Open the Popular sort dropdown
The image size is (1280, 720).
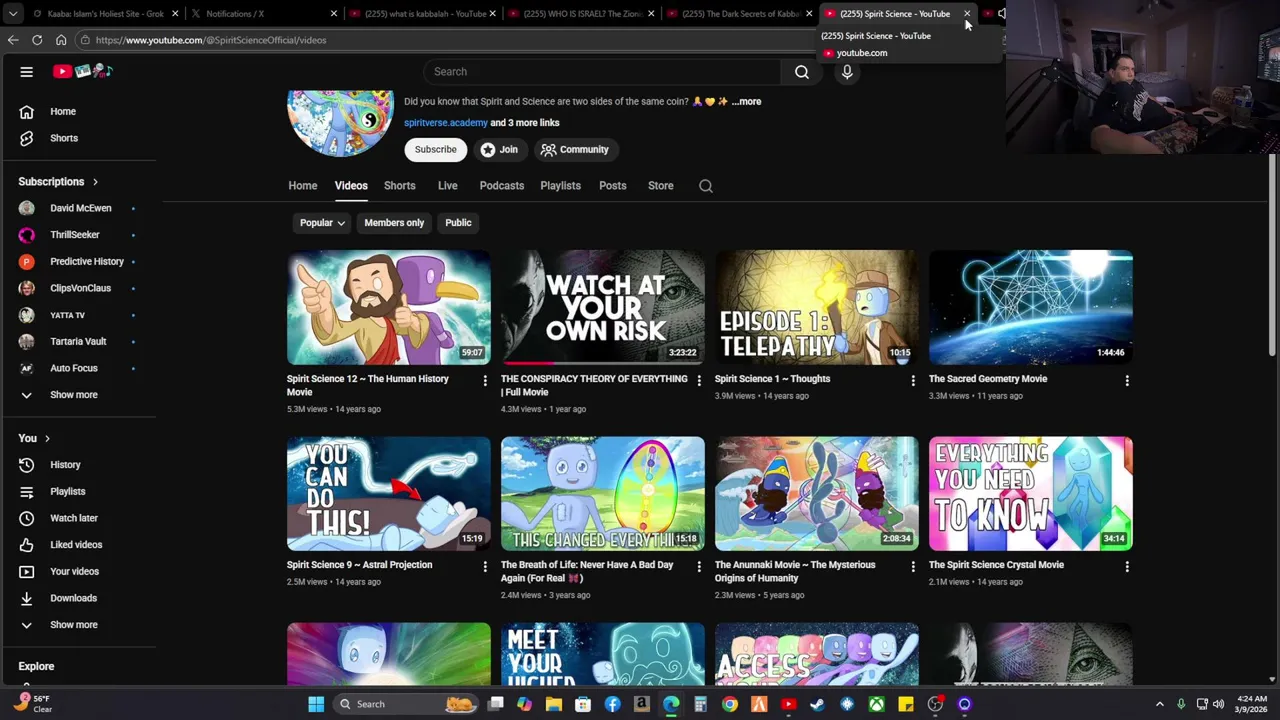tap(322, 223)
